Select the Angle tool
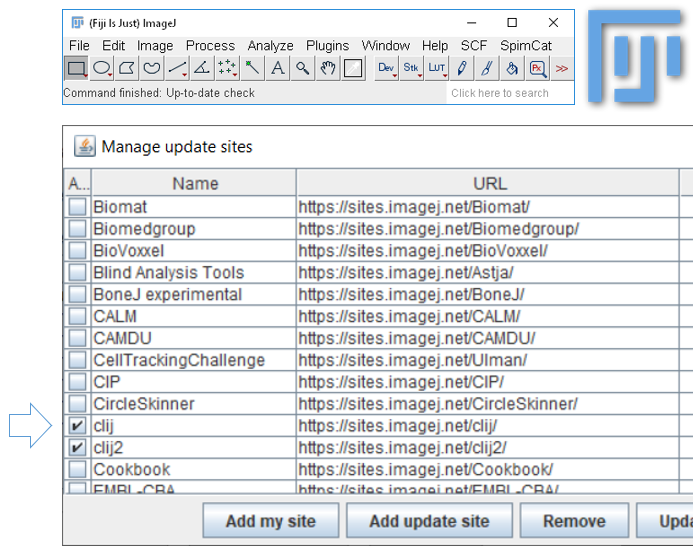This screenshot has height=550, width=700. click(x=202, y=68)
